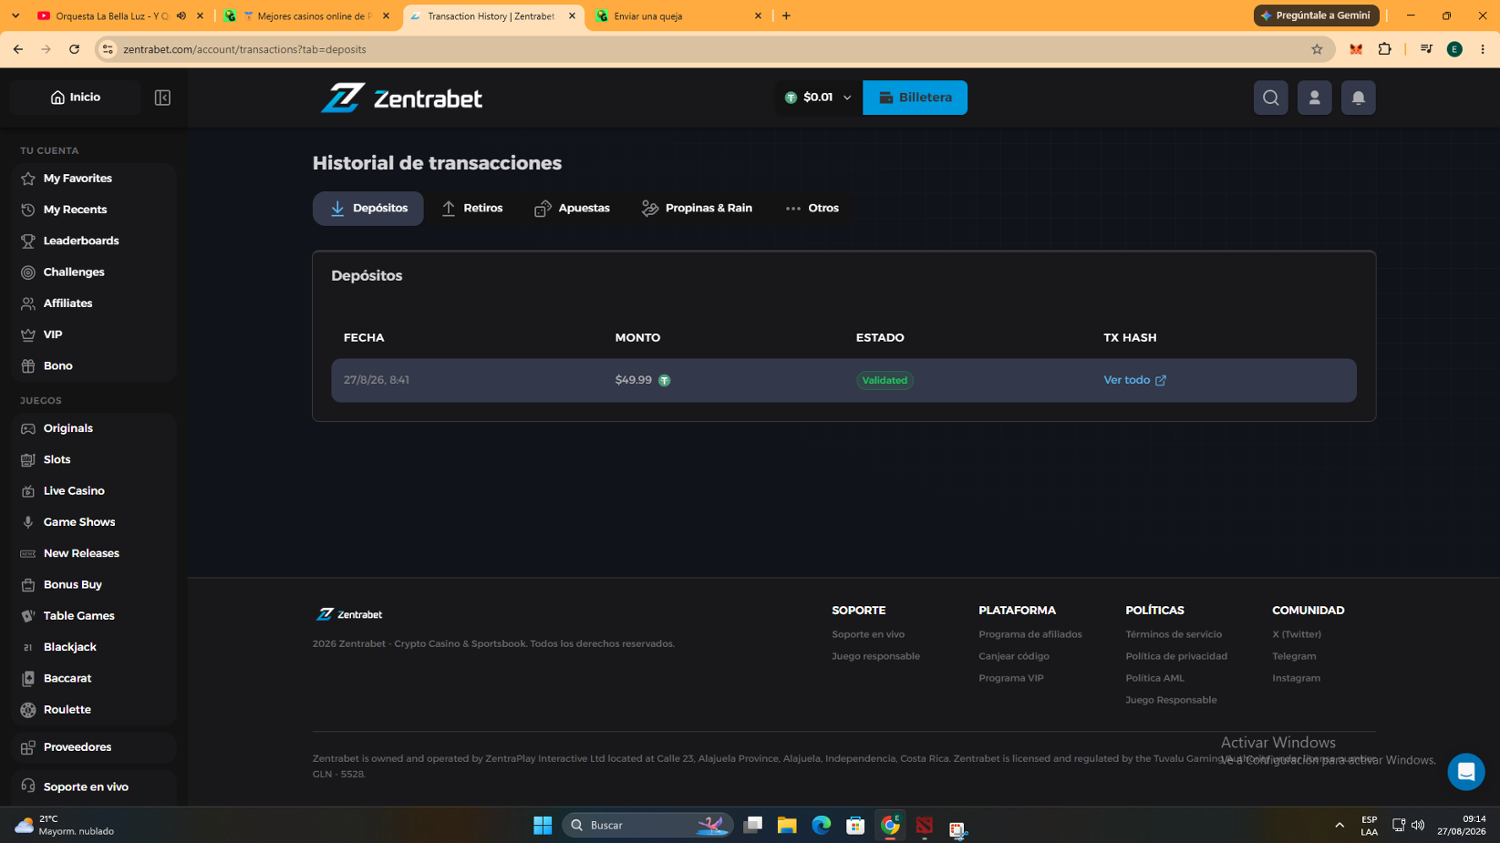Open the Chrome menu three dots
Image resolution: width=1500 pixels, height=843 pixels.
(x=1483, y=49)
